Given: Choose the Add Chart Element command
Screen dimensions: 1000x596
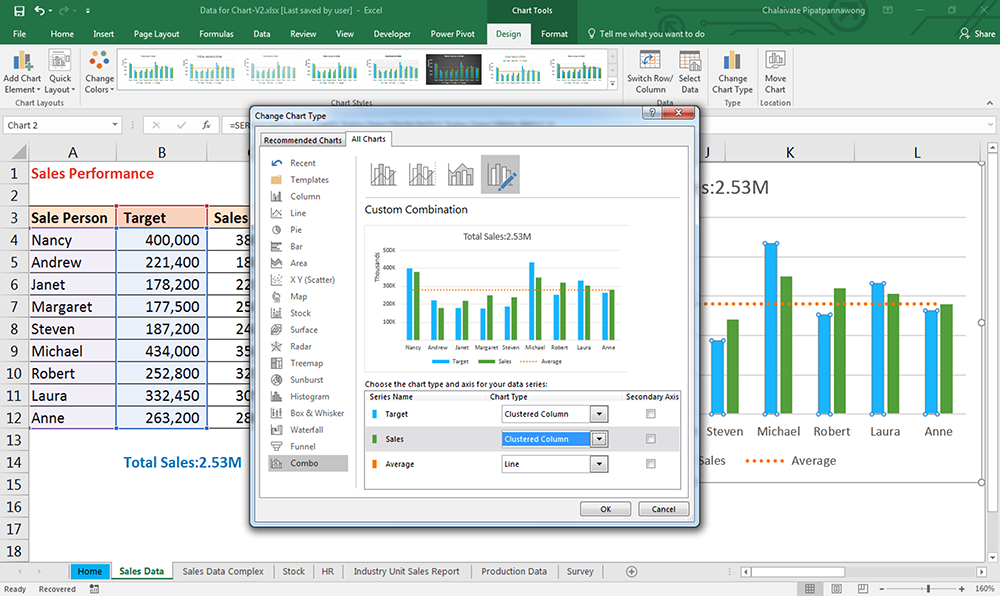Looking at the screenshot, I should point(21,74).
